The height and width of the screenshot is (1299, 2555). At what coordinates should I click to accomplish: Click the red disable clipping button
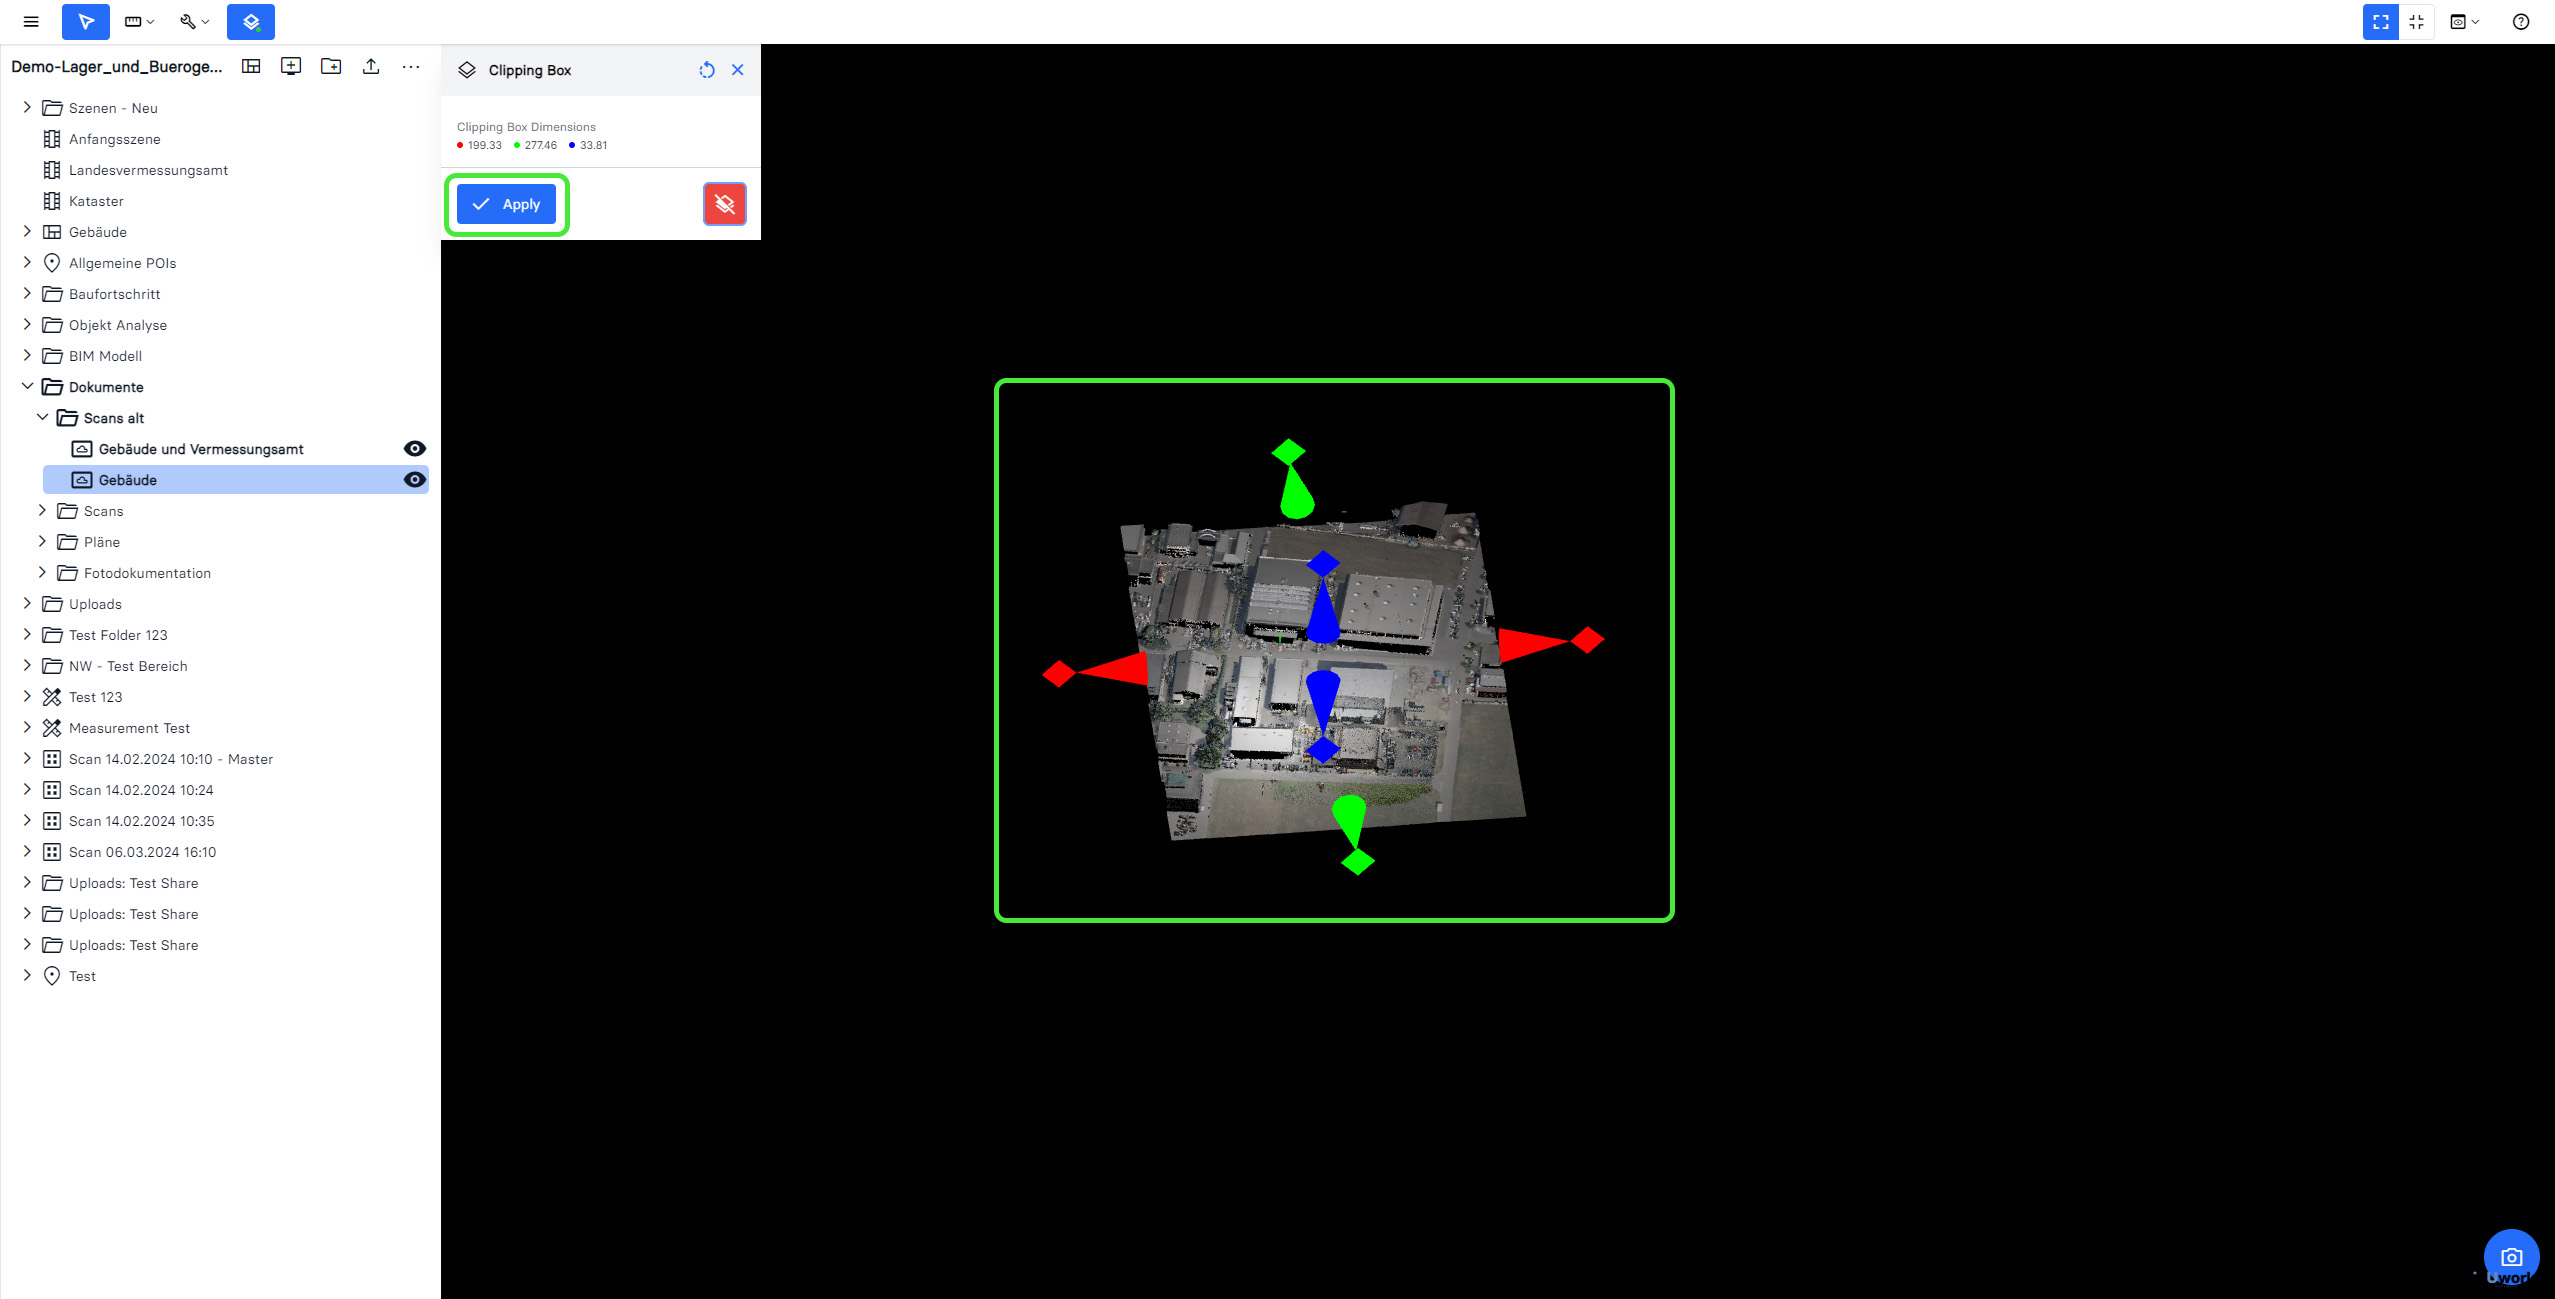[x=725, y=204]
